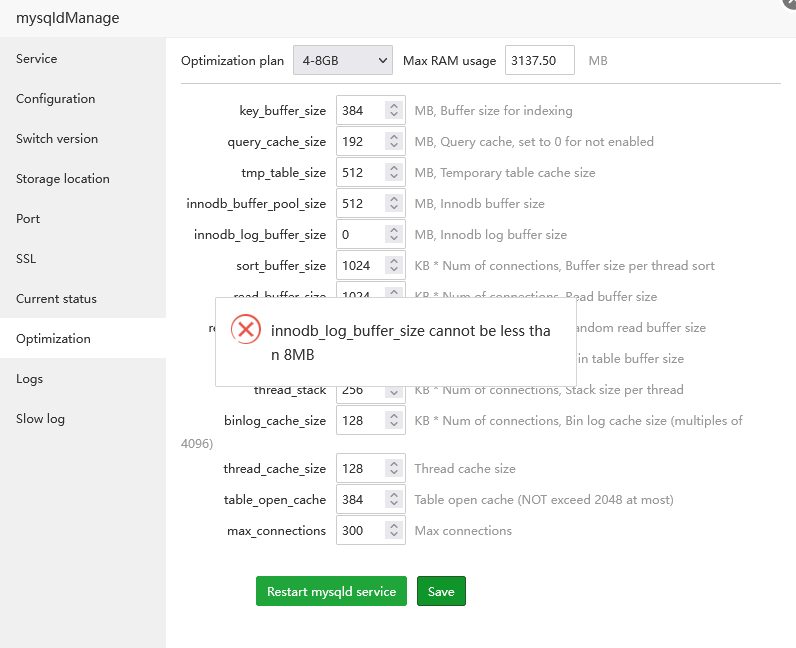The height and width of the screenshot is (648, 796).
Task: Click the tmp_table_size stepper control
Action: 394,173
